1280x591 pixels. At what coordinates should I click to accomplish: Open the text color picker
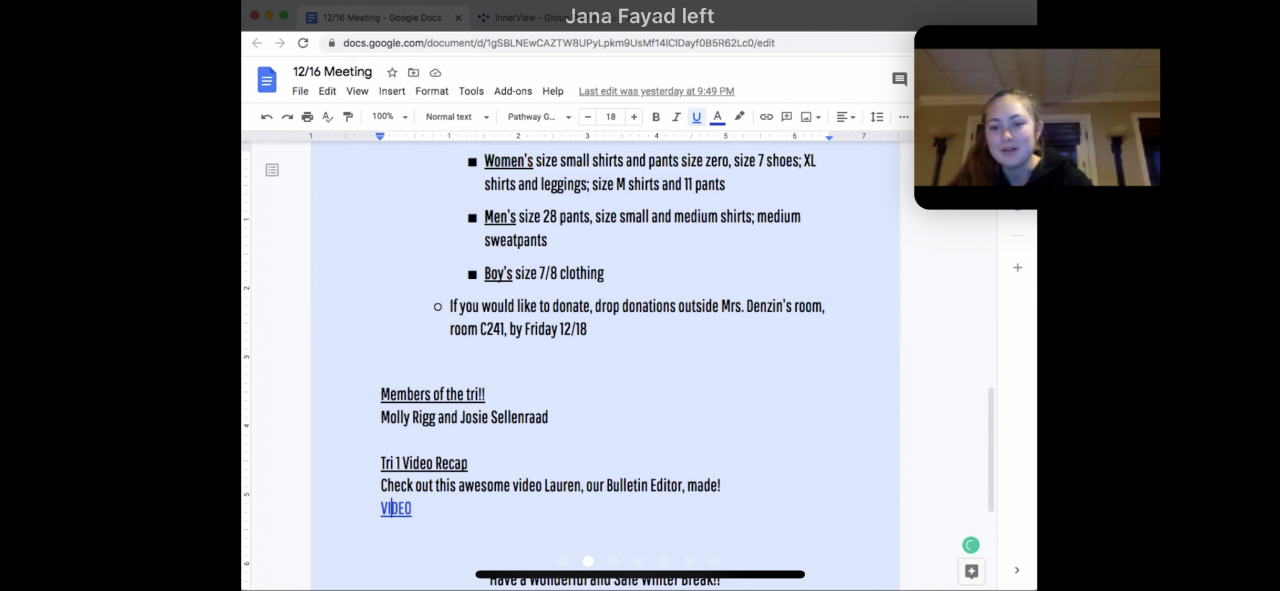pos(717,117)
